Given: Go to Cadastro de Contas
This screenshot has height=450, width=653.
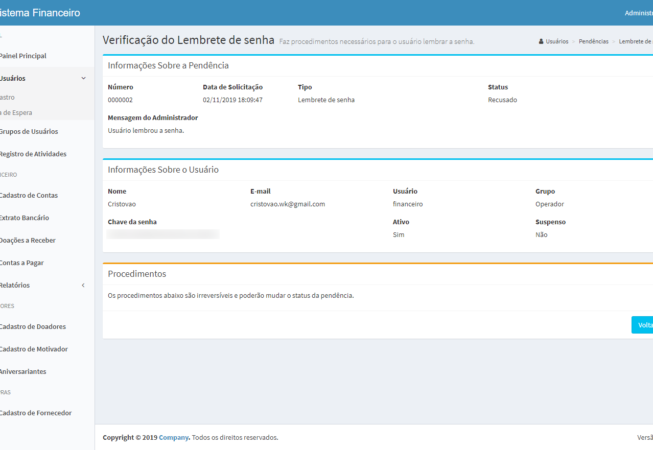Looking at the screenshot, I should tap(31, 195).
